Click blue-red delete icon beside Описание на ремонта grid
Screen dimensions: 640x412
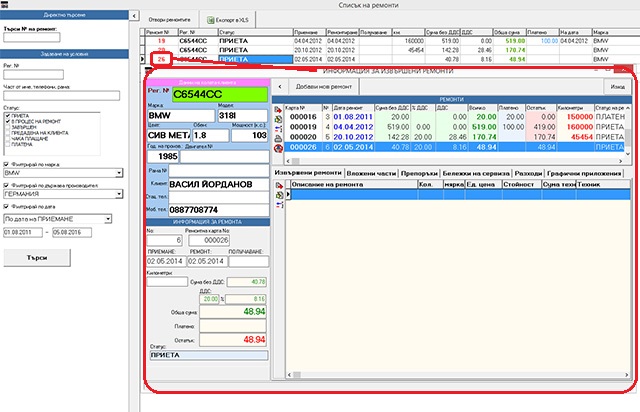[x=279, y=205]
